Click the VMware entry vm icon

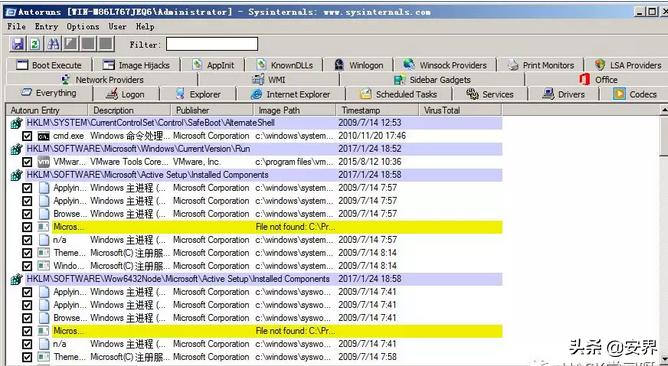(x=43, y=162)
